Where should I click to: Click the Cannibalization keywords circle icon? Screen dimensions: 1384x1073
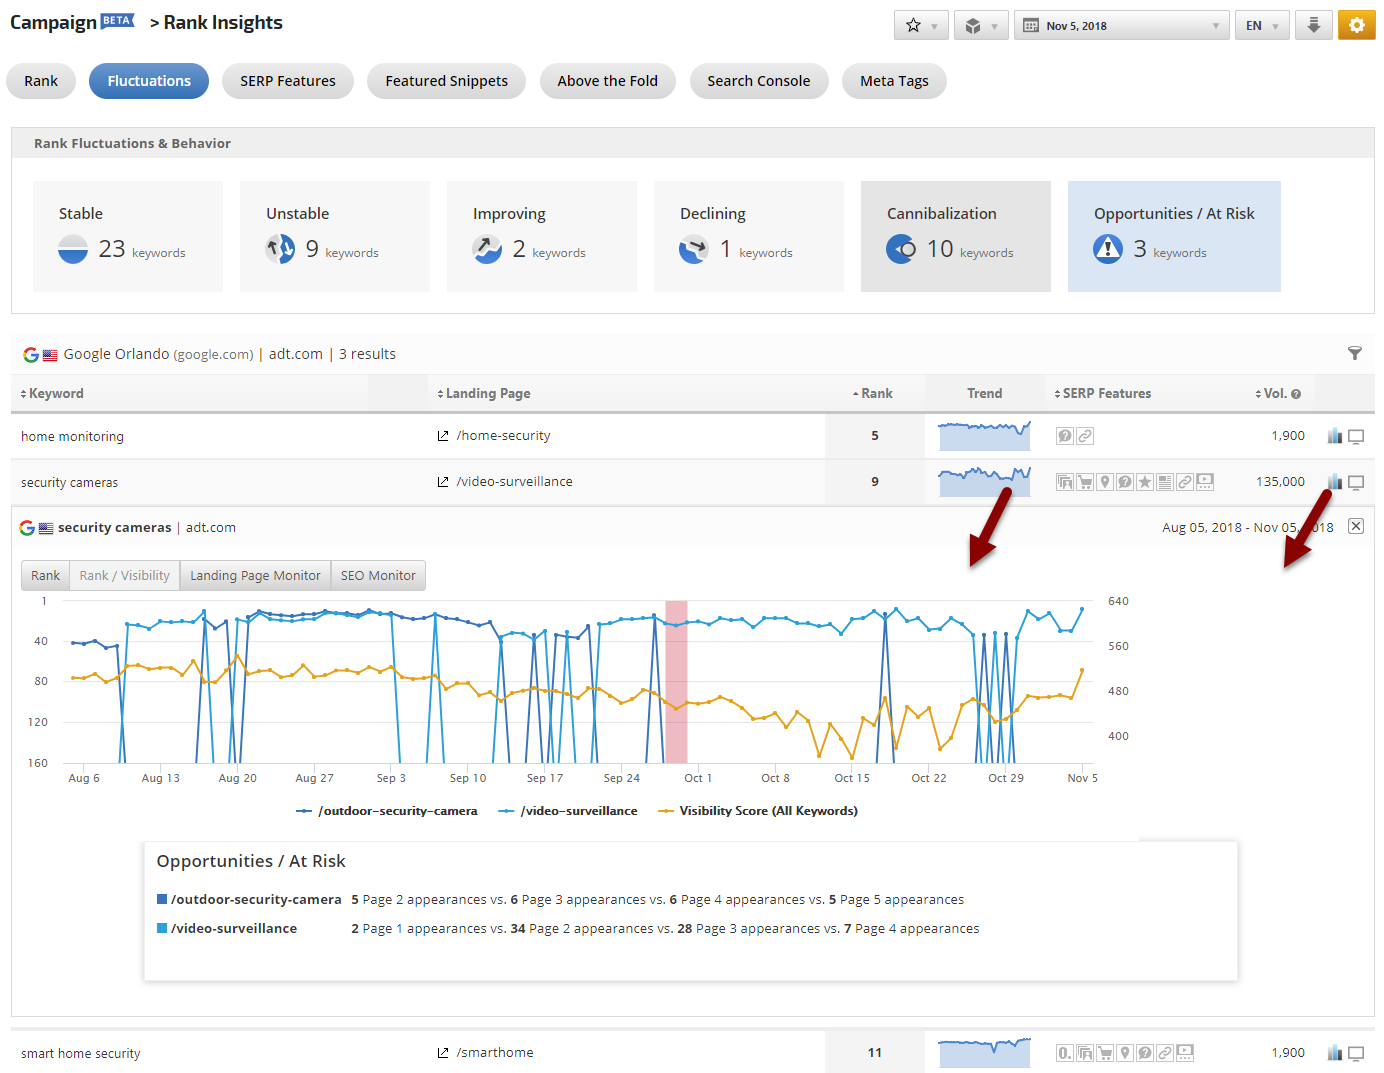[901, 248]
